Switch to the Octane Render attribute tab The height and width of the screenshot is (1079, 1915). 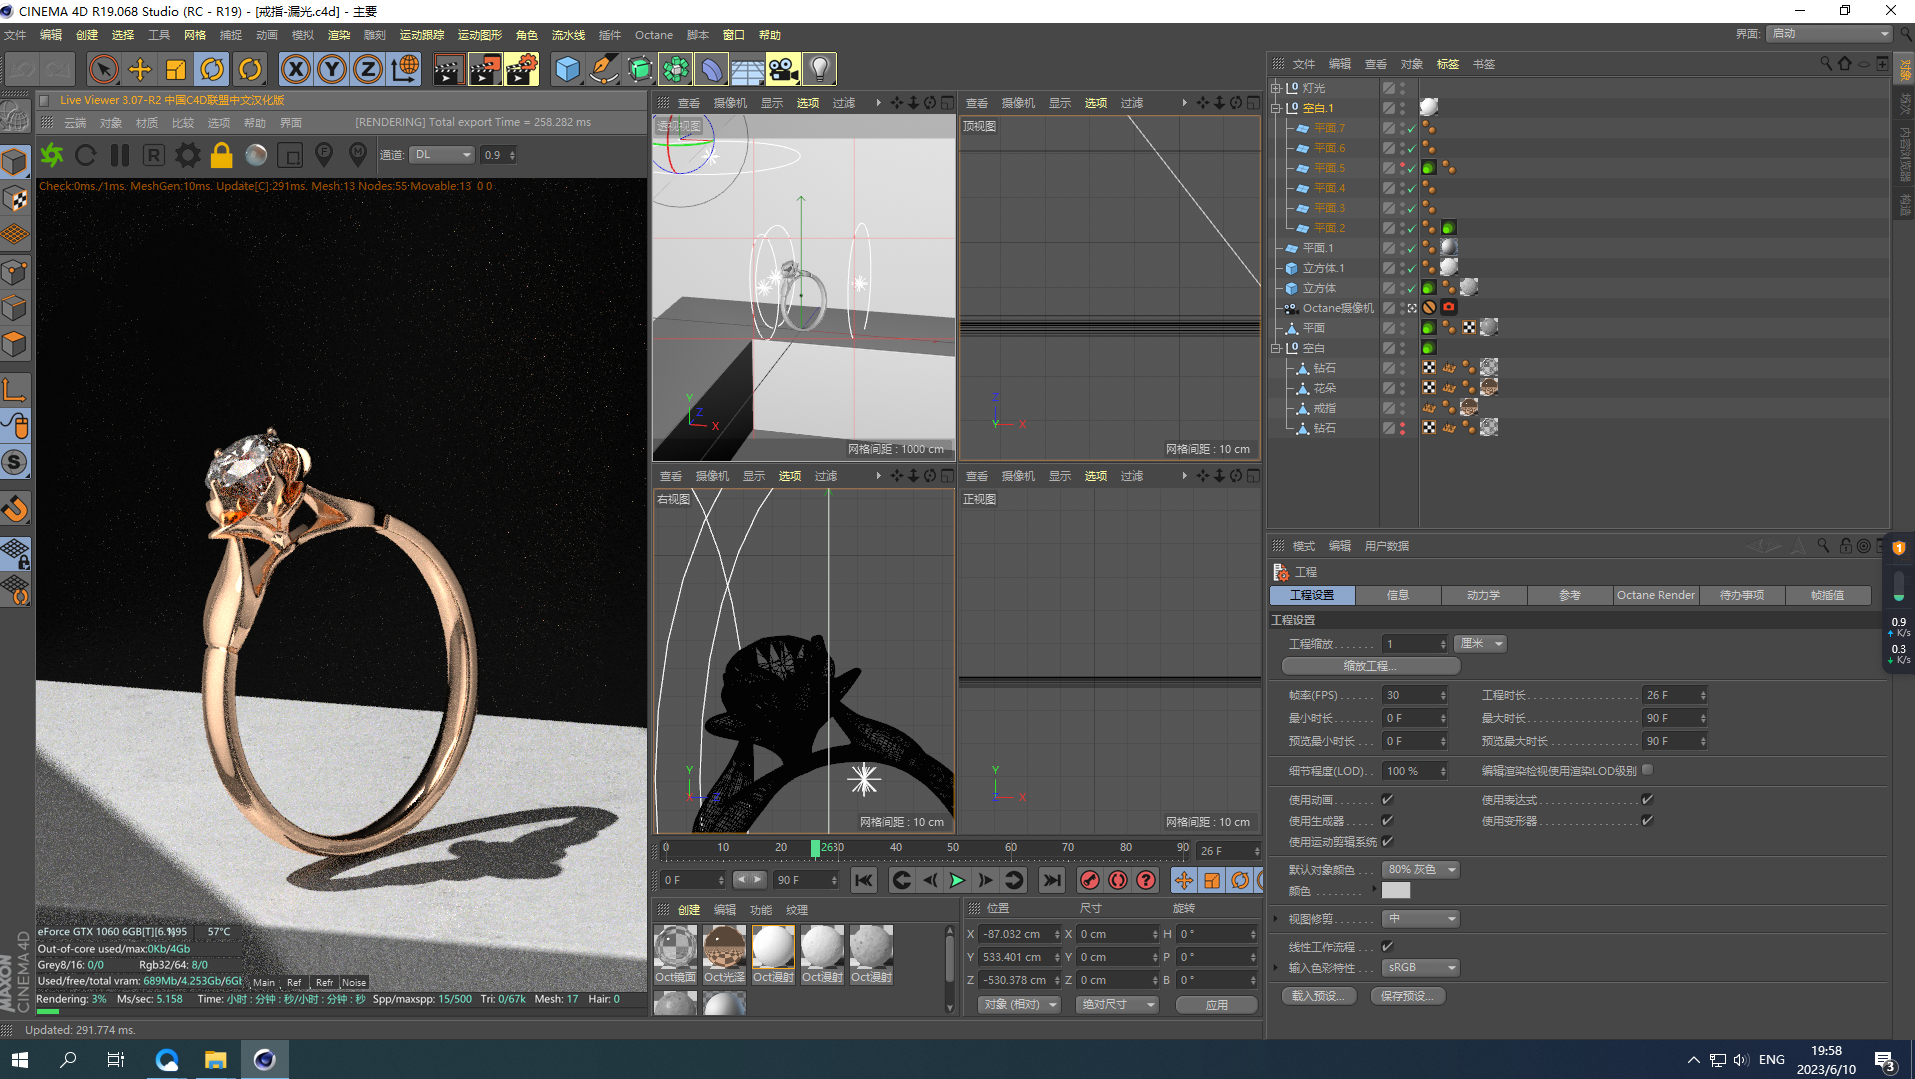point(1655,595)
